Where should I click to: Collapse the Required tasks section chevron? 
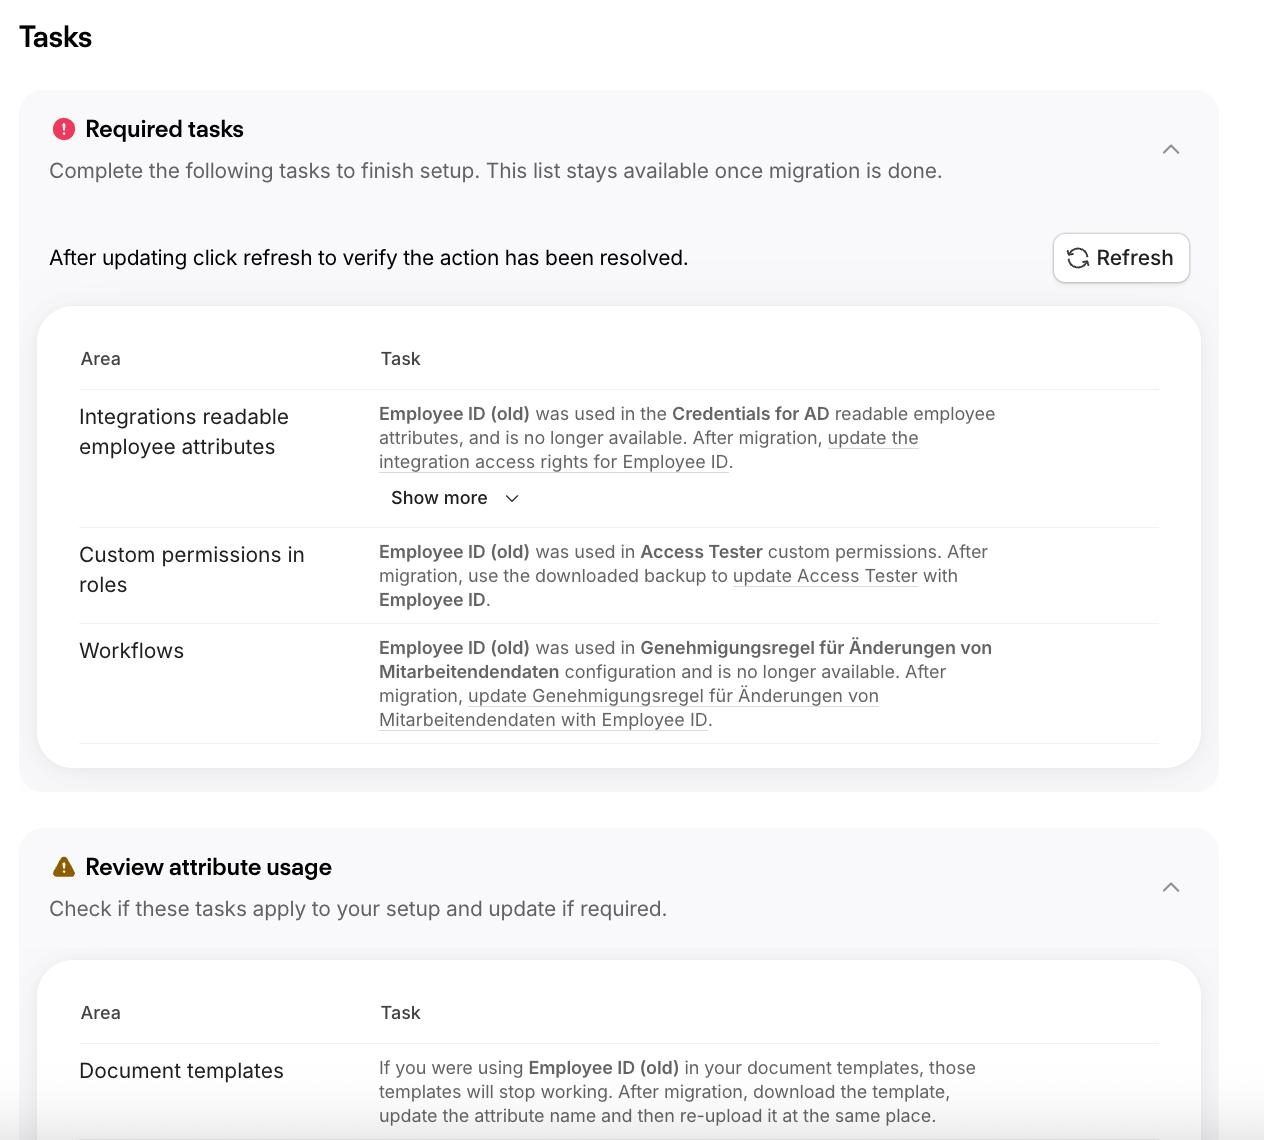[x=1171, y=149]
